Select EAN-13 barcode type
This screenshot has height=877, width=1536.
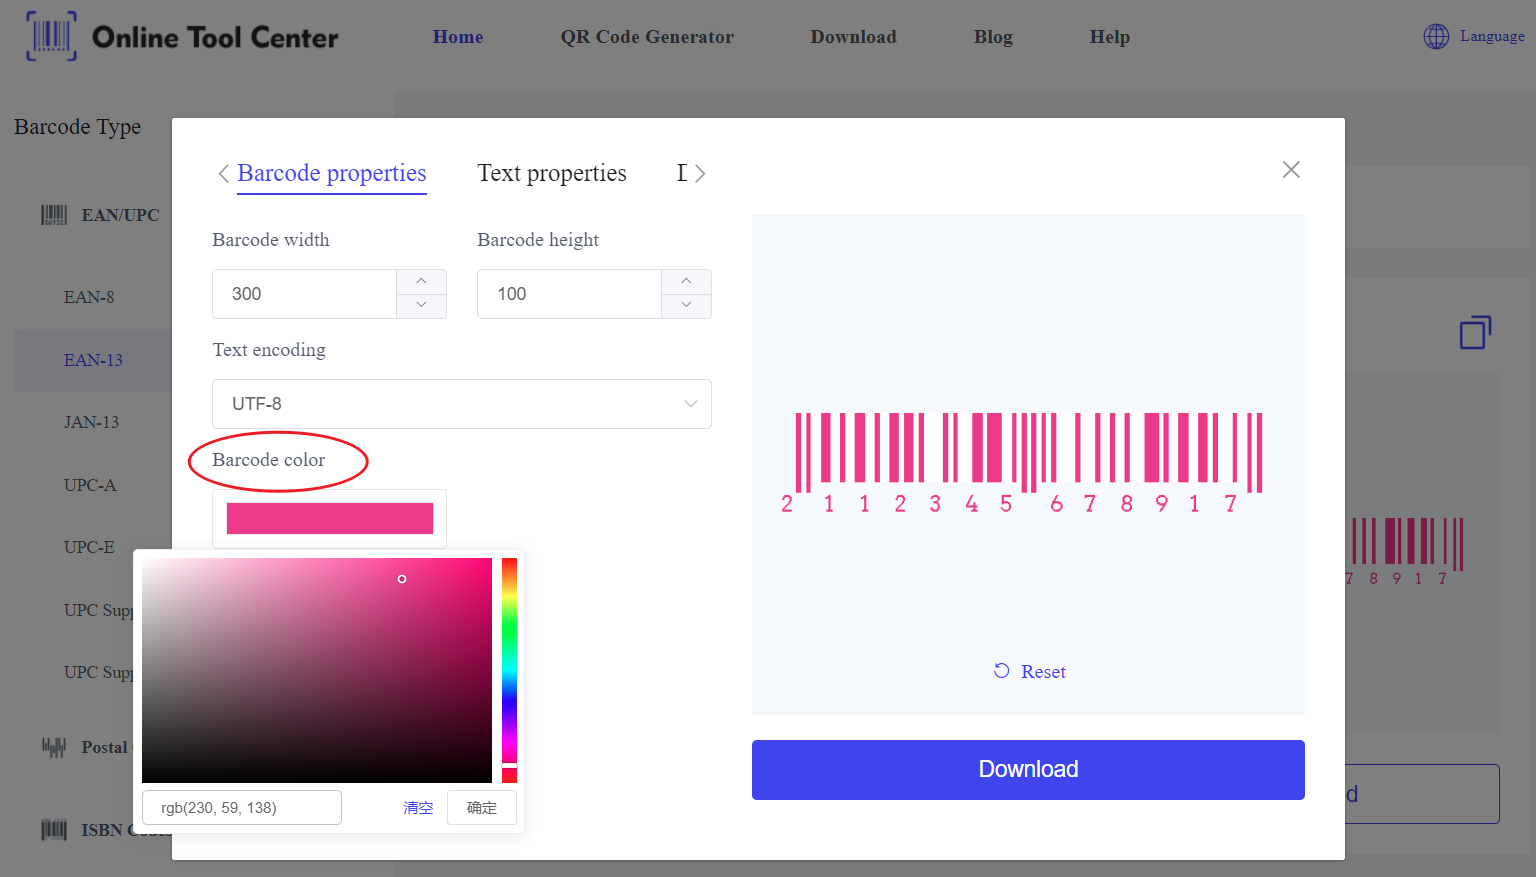[x=93, y=360]
